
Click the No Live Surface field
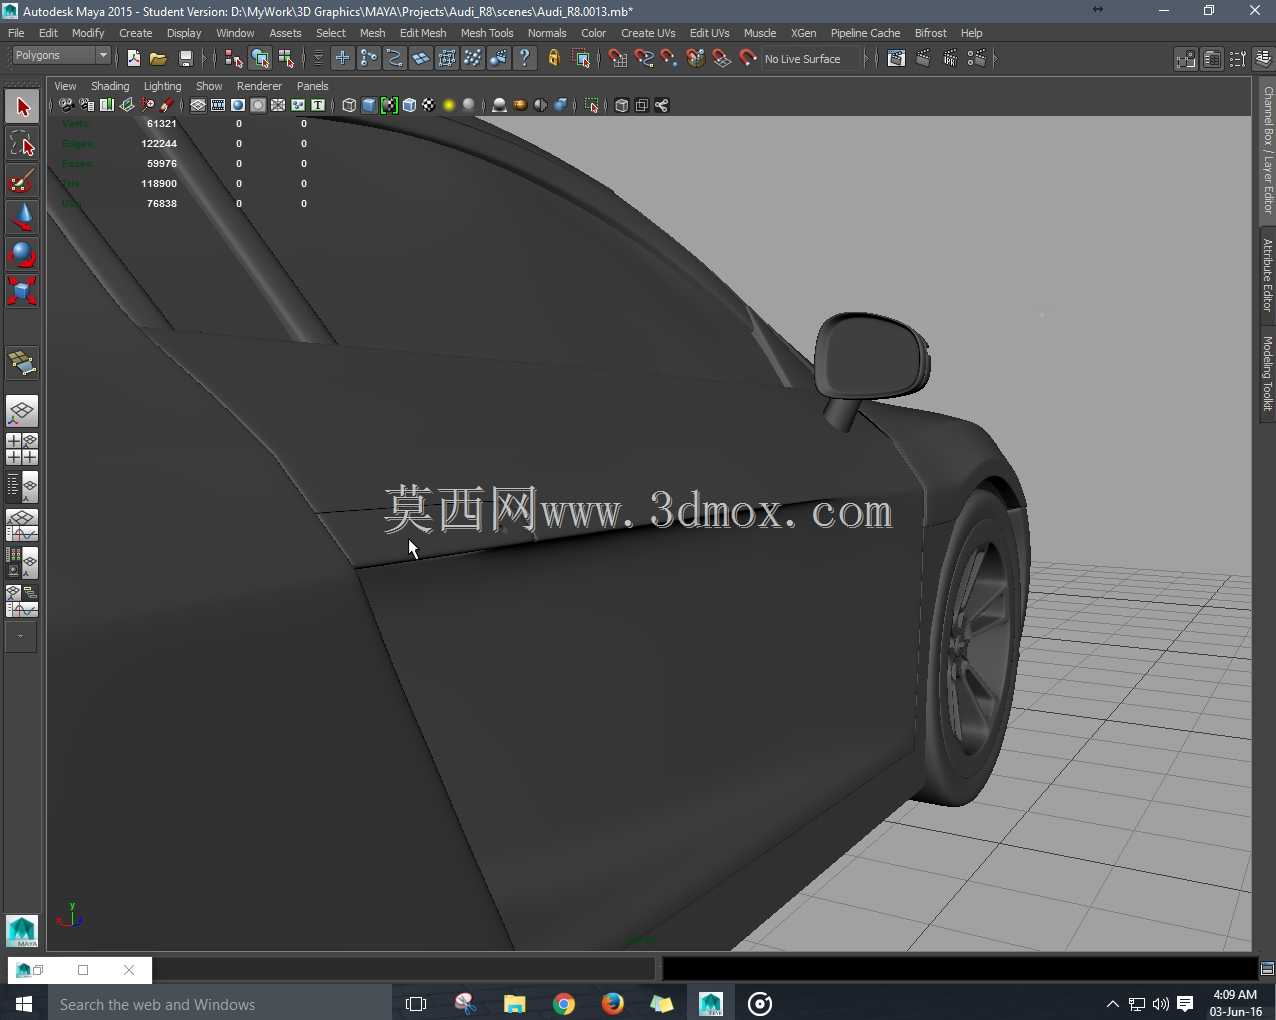[x=810, y=59]
